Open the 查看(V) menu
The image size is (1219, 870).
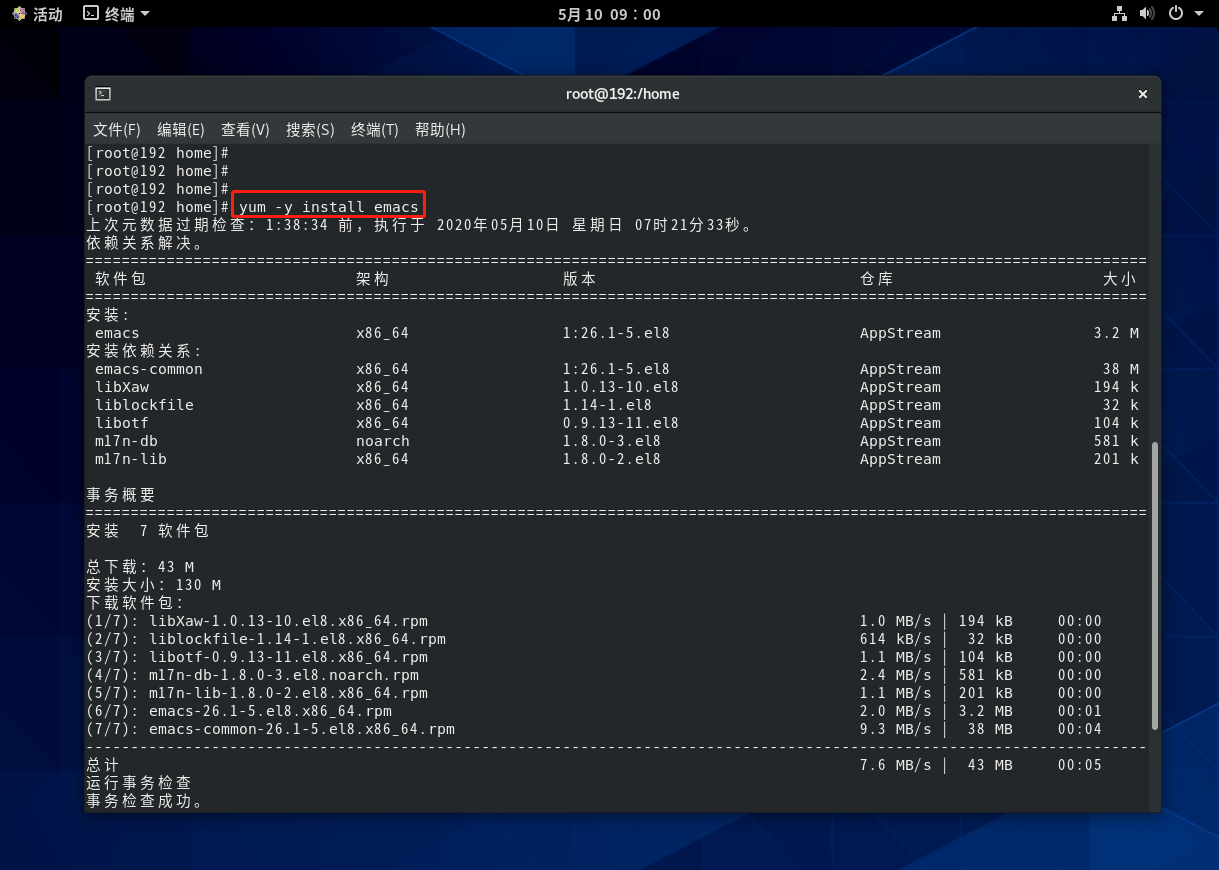pyautogui.click(x=245, y=130)
